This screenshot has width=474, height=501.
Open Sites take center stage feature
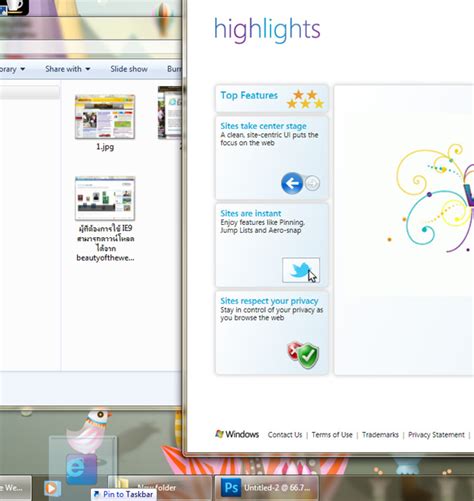[272, 158]
